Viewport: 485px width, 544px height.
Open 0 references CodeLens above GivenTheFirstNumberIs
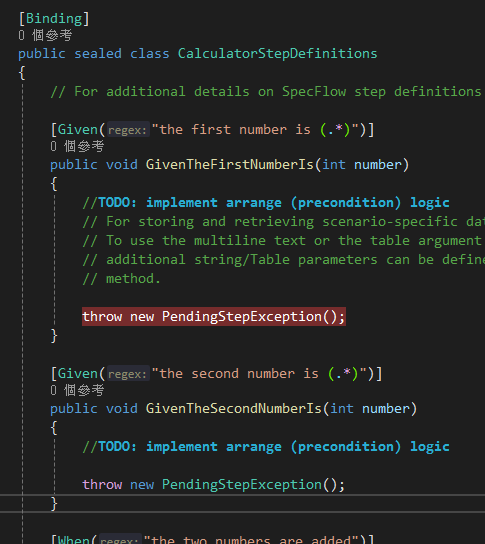(x=77, y=146)
